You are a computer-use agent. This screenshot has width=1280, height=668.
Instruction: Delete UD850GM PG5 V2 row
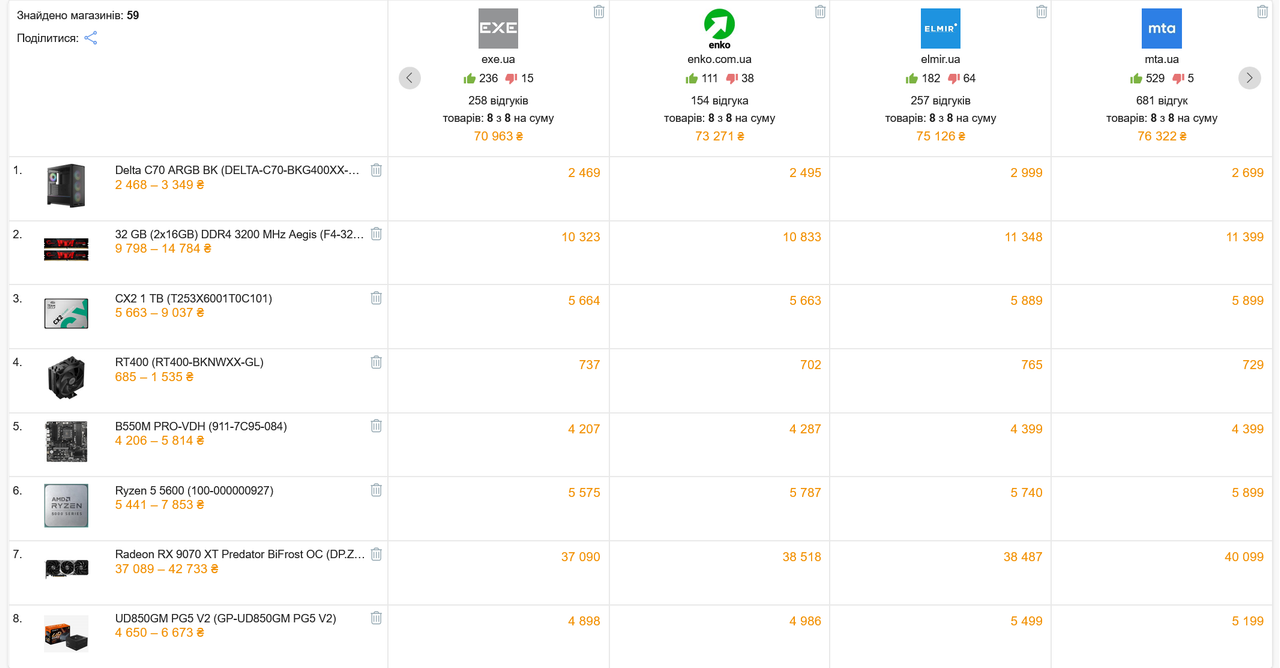coord(376,618)
